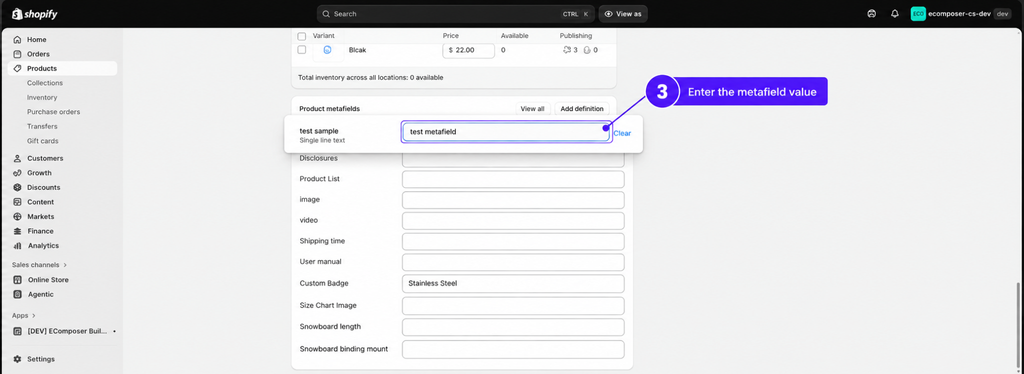Click the search bar

455,14
